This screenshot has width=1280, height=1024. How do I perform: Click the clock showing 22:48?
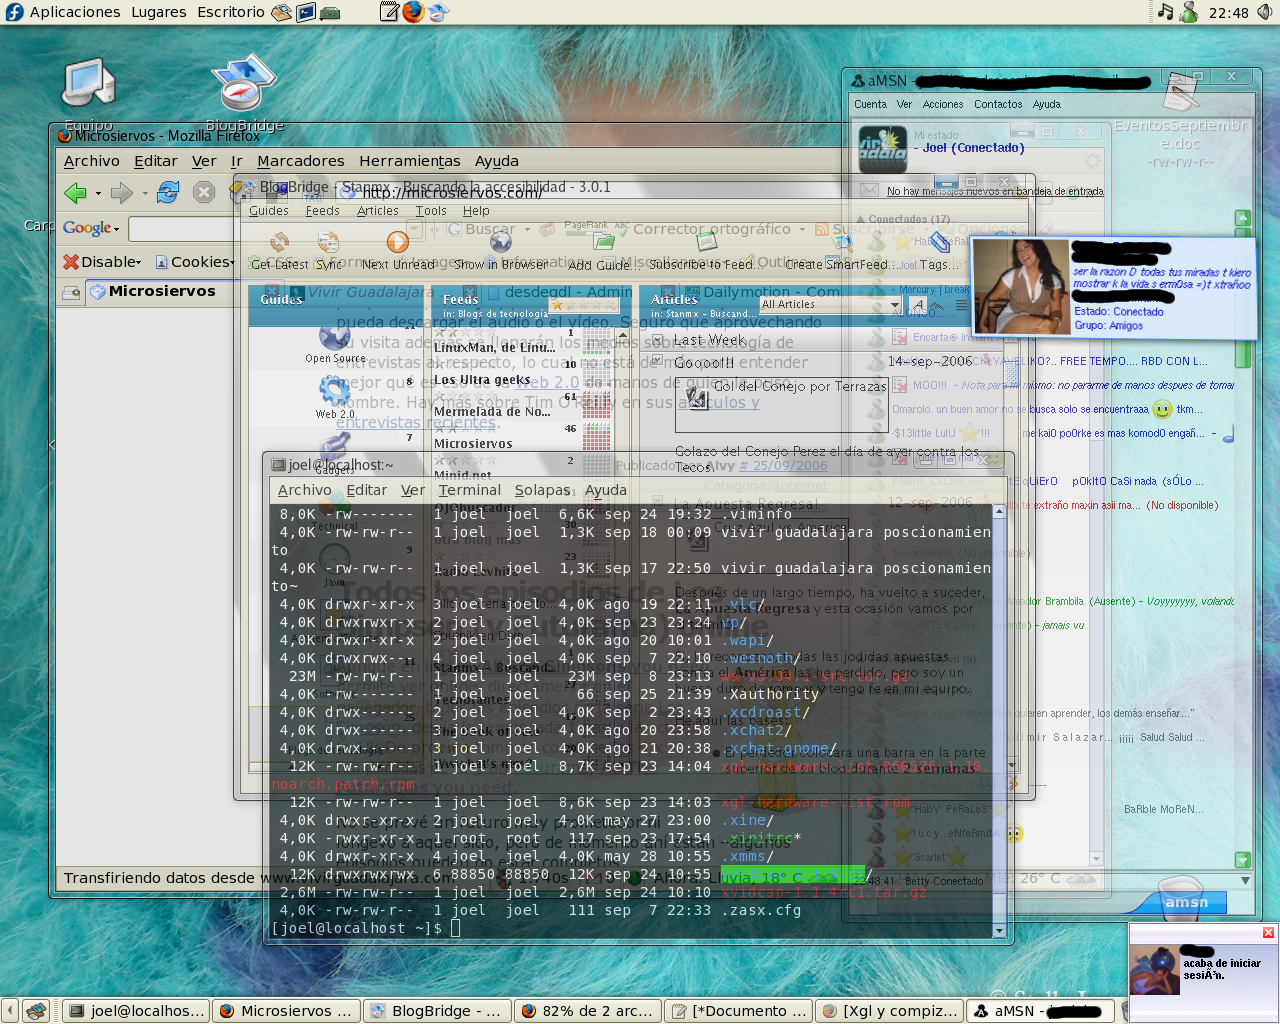tap(1228, 12)
